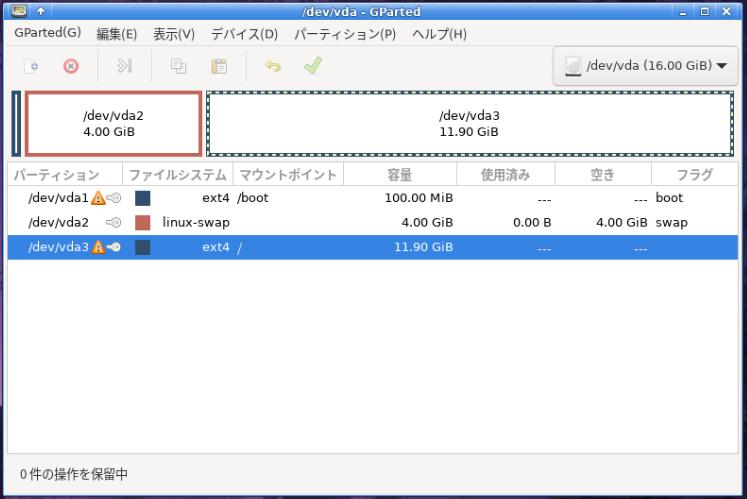Select the /dev/vda2 block in disk map

coord(113,123)
